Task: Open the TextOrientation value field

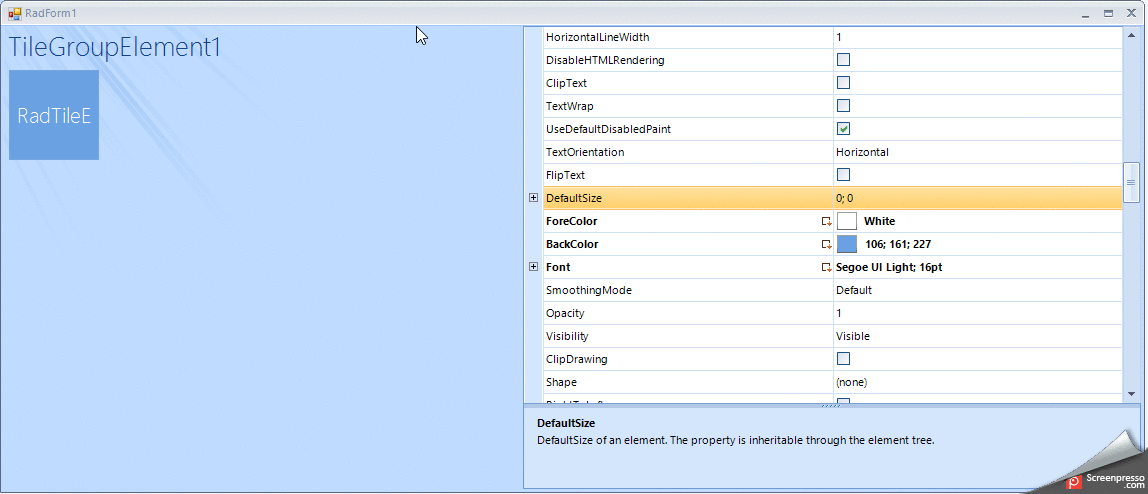Action: [x=976, y=152]
